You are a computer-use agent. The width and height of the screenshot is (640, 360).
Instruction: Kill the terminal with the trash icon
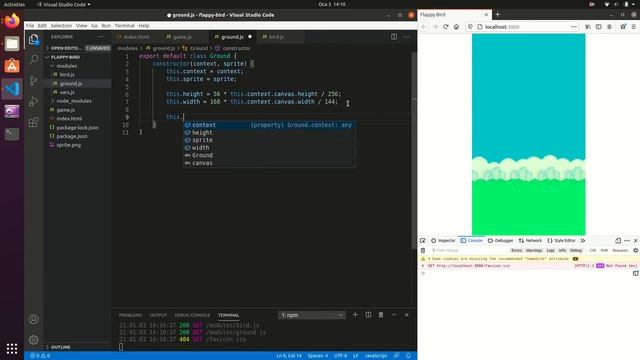point(381,315)
